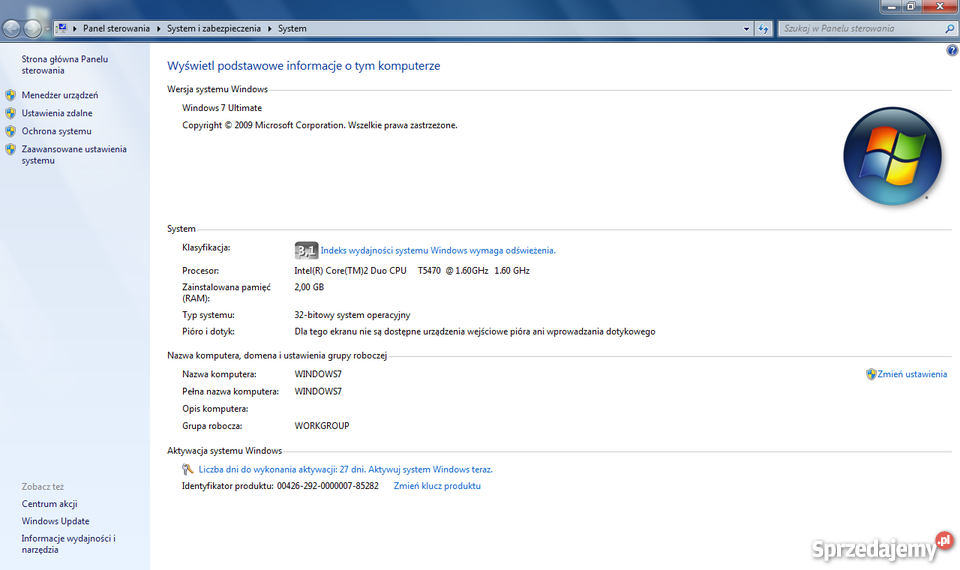
Task: Click Zmień ustawienia link
Action: 912,374
